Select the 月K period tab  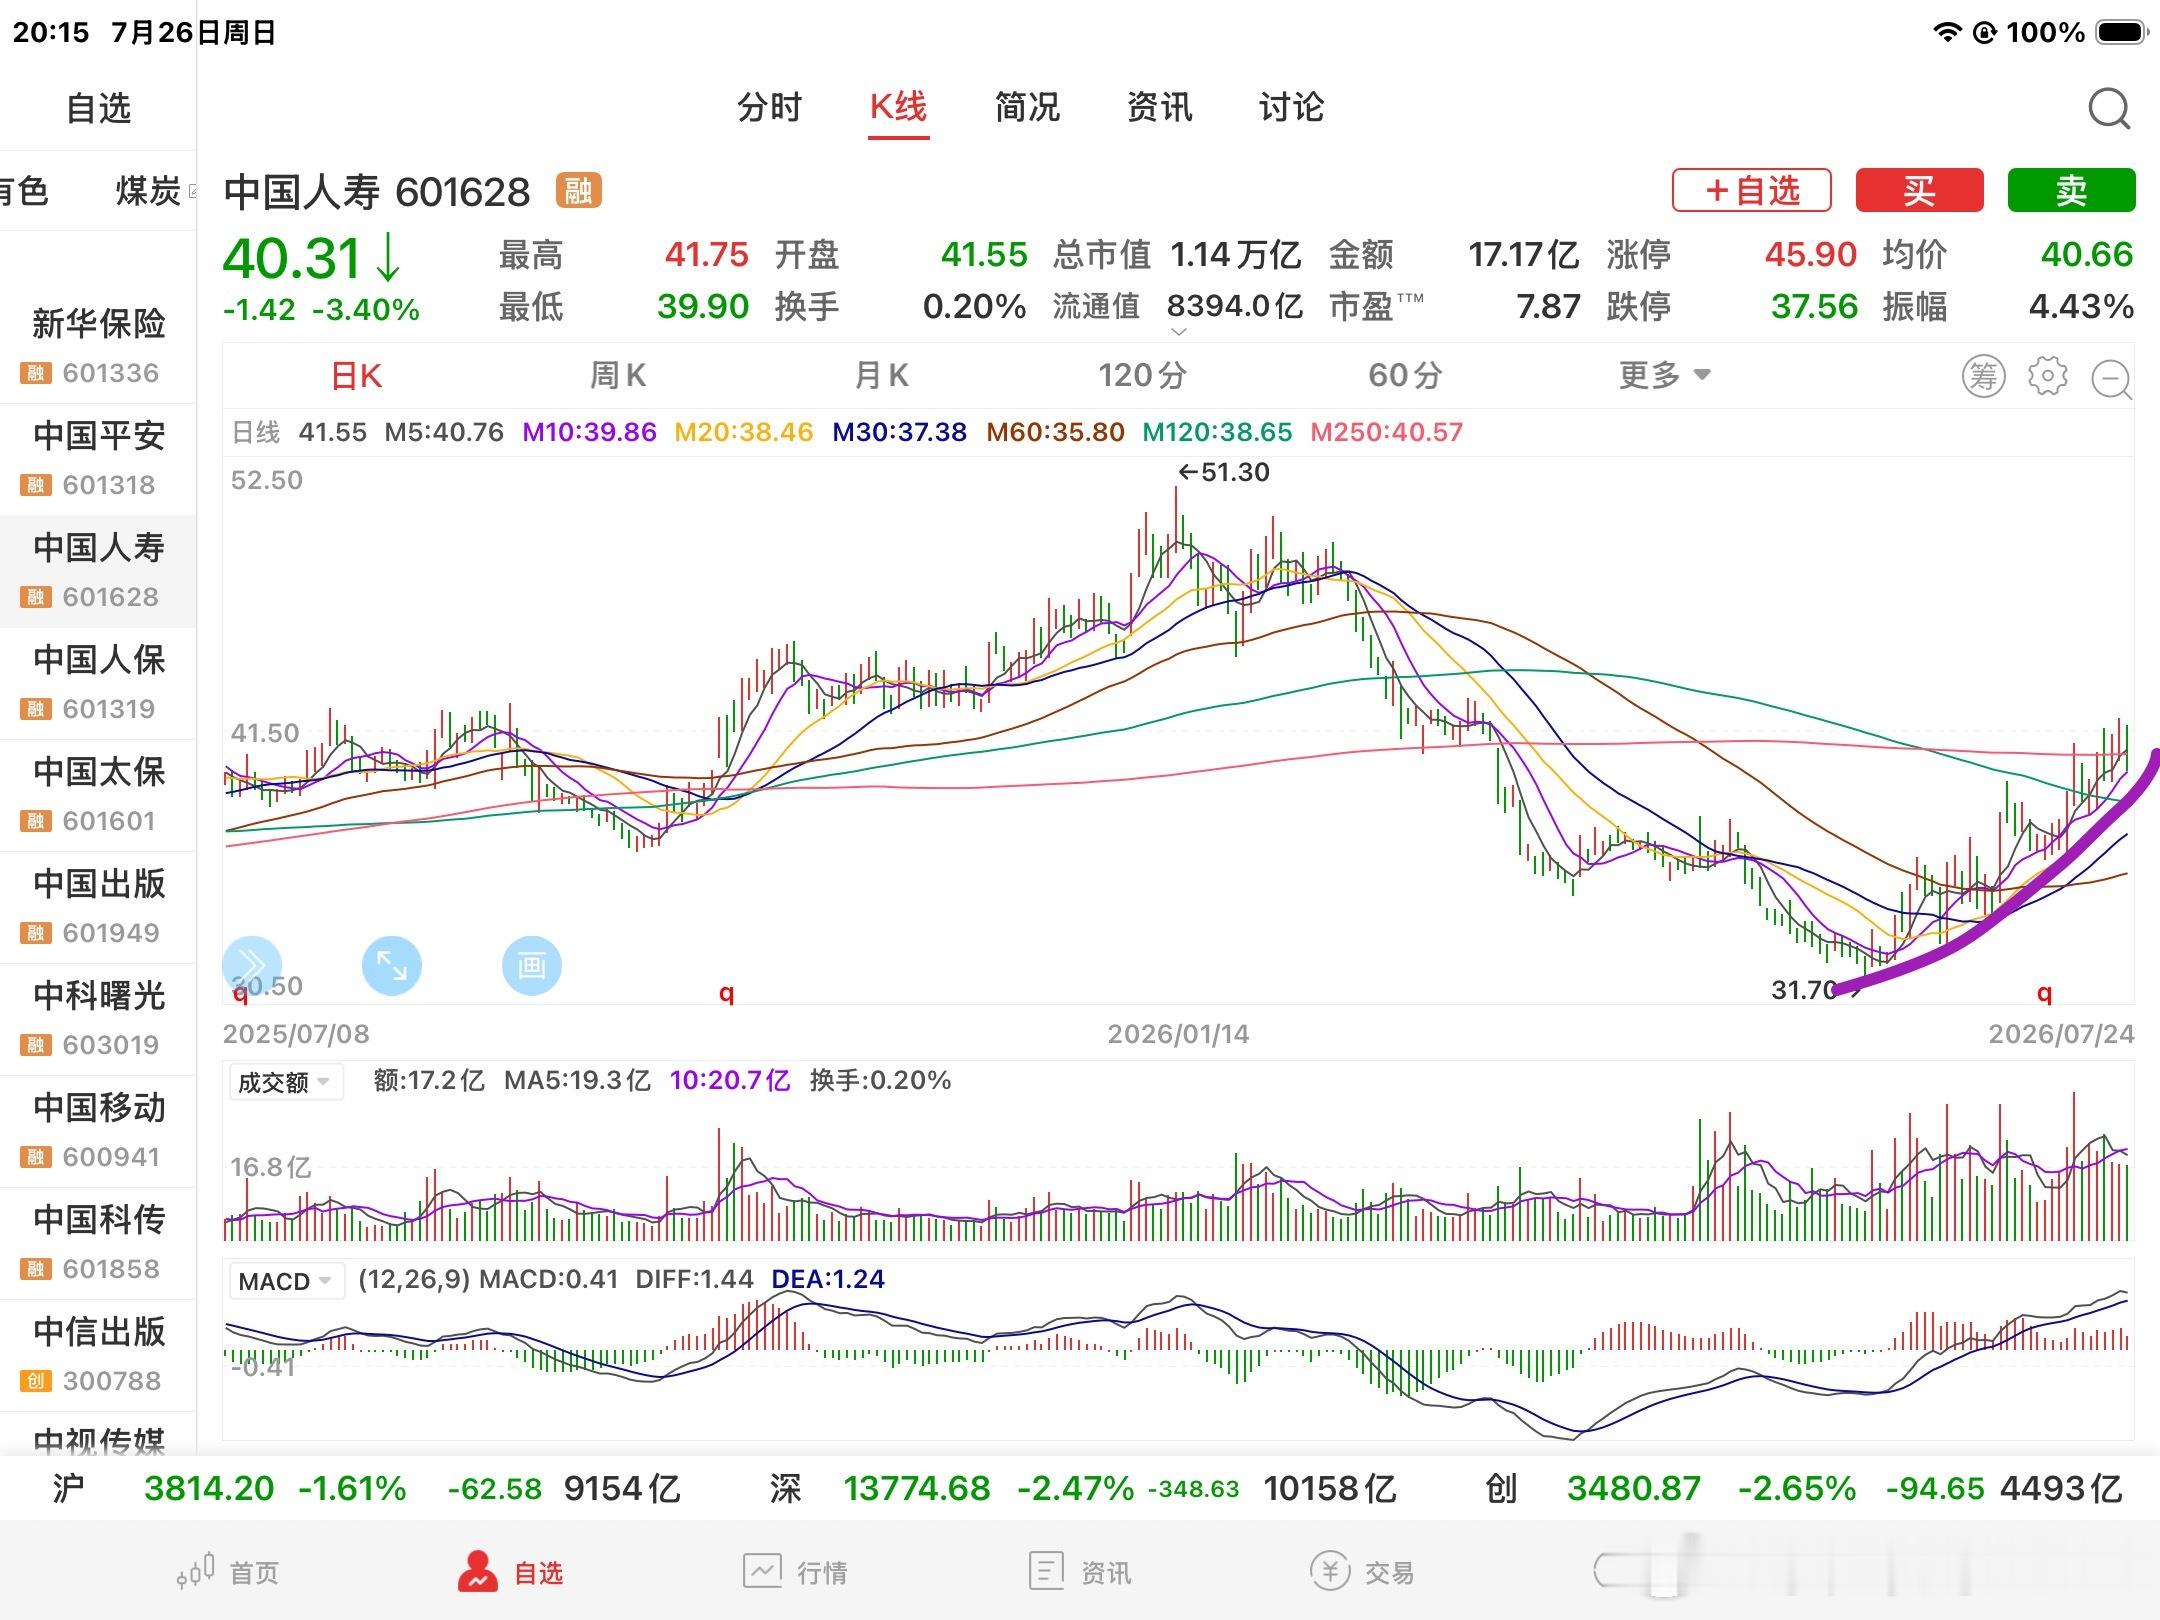coord(881,375)
